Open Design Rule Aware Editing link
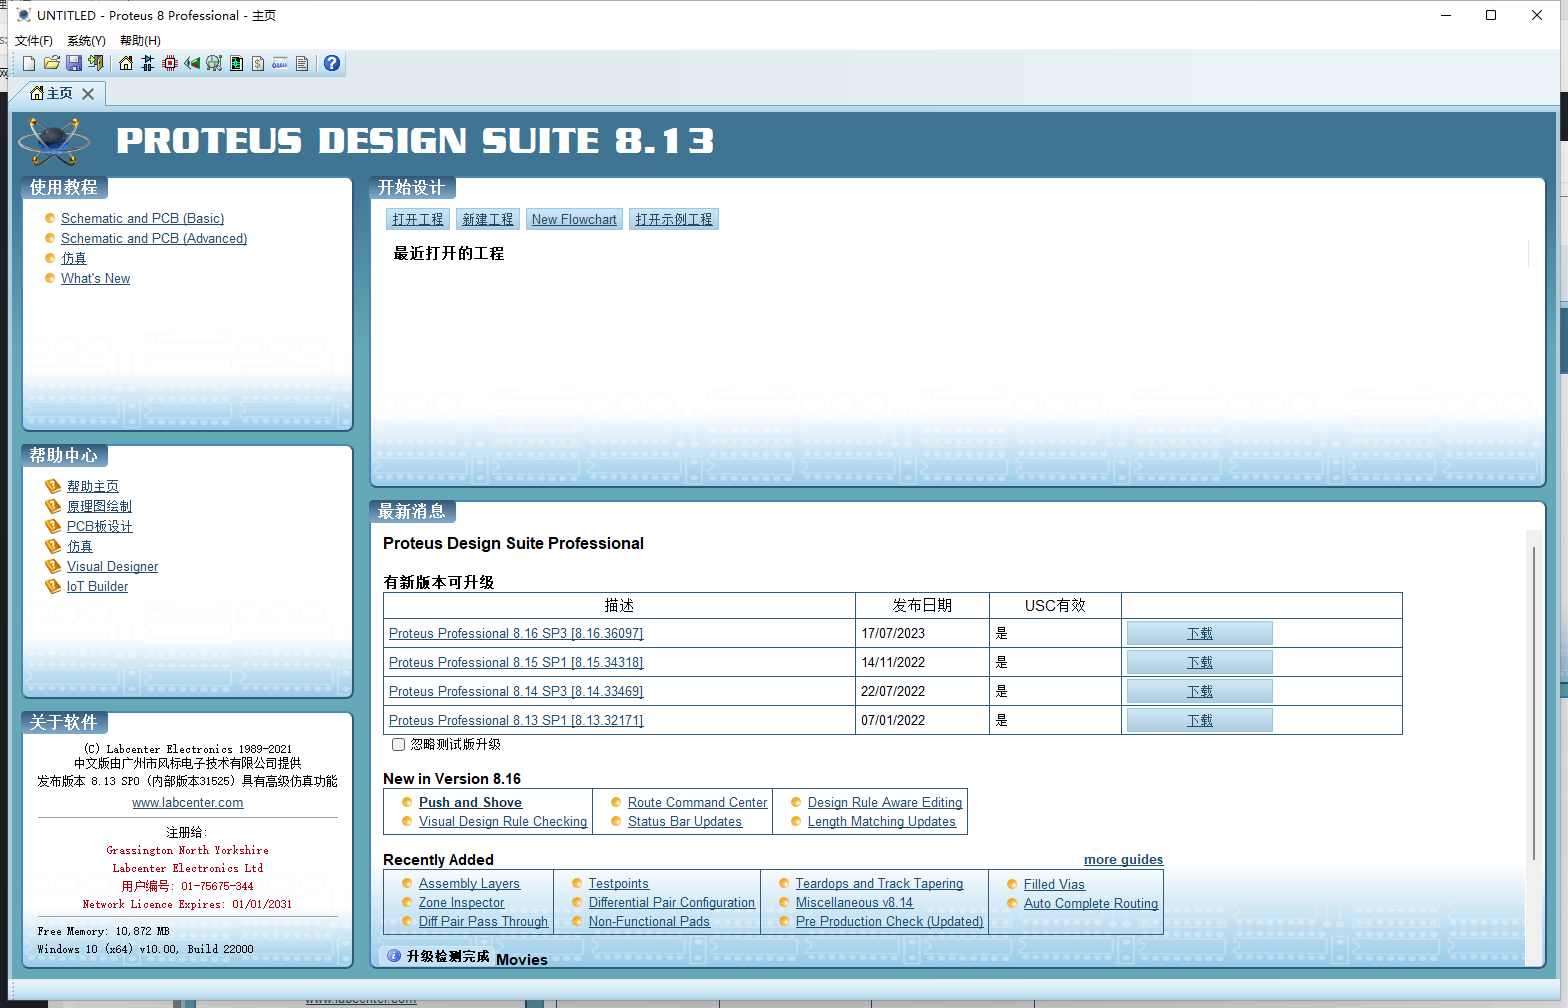The image size is (1568, 1008). [885, 802]
